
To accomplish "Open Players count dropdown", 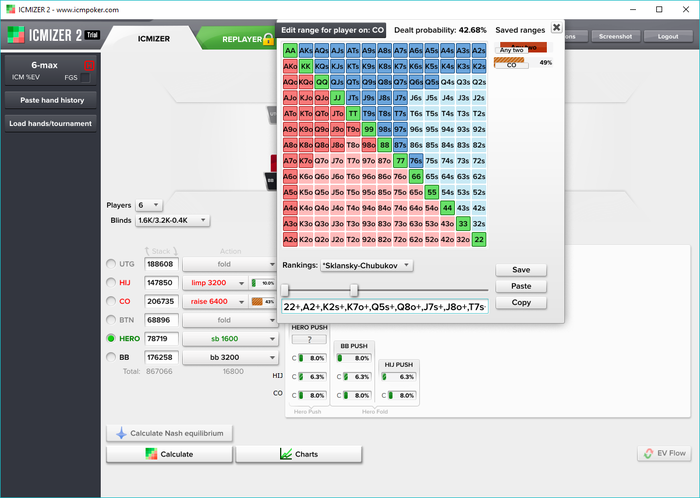I will coord(149,205).
